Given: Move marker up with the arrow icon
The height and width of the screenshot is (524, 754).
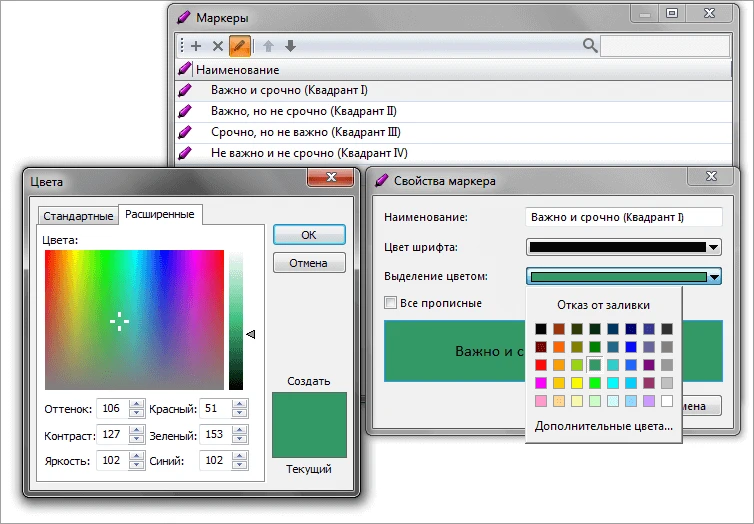Looking at the screenshot, I should point(268,46).
